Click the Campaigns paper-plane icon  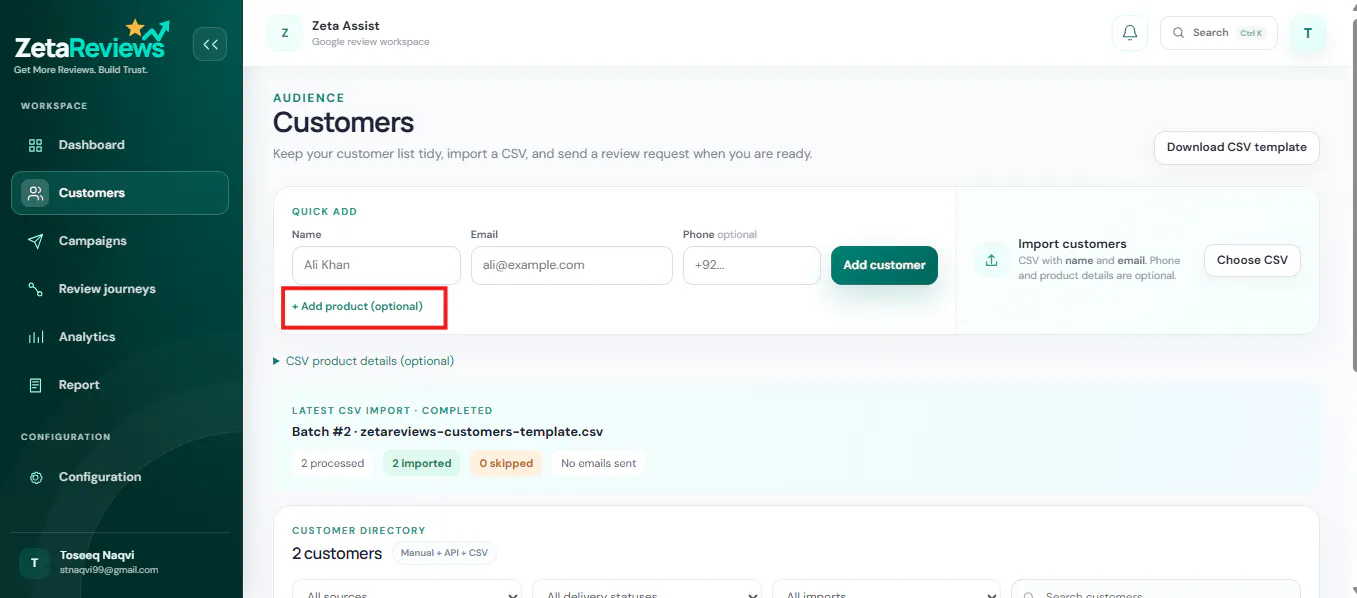tap(36, 241)
